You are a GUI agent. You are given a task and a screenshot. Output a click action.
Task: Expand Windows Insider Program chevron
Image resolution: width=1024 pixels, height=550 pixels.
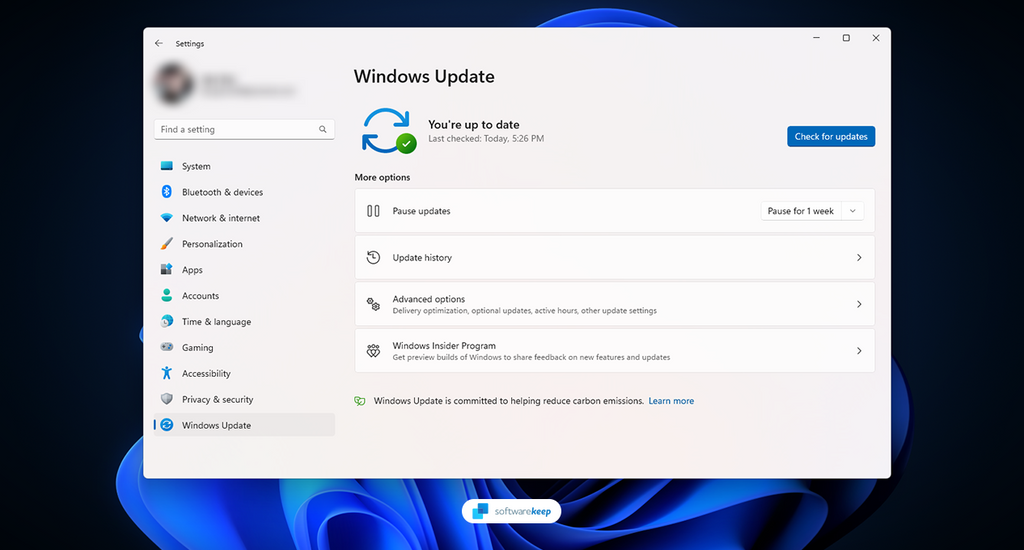[x=859, y=351]
